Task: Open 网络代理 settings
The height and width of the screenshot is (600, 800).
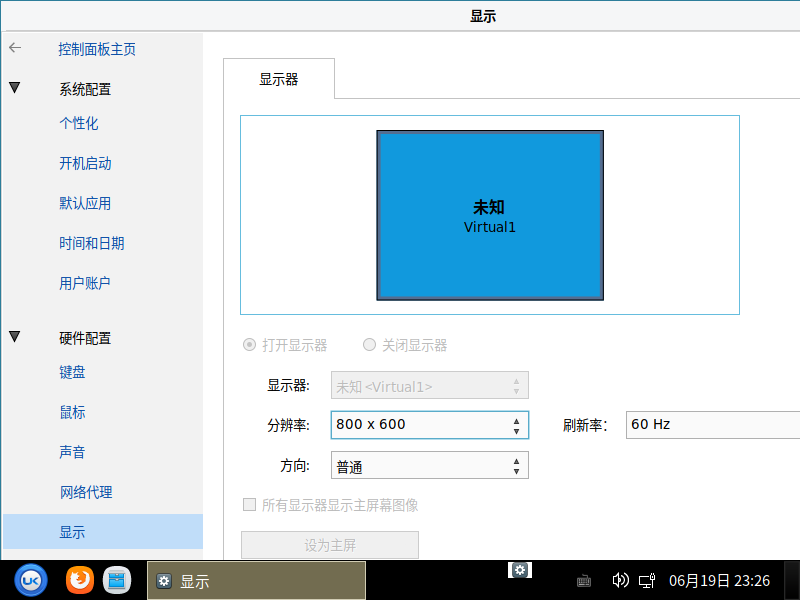Action: [86, 492]
